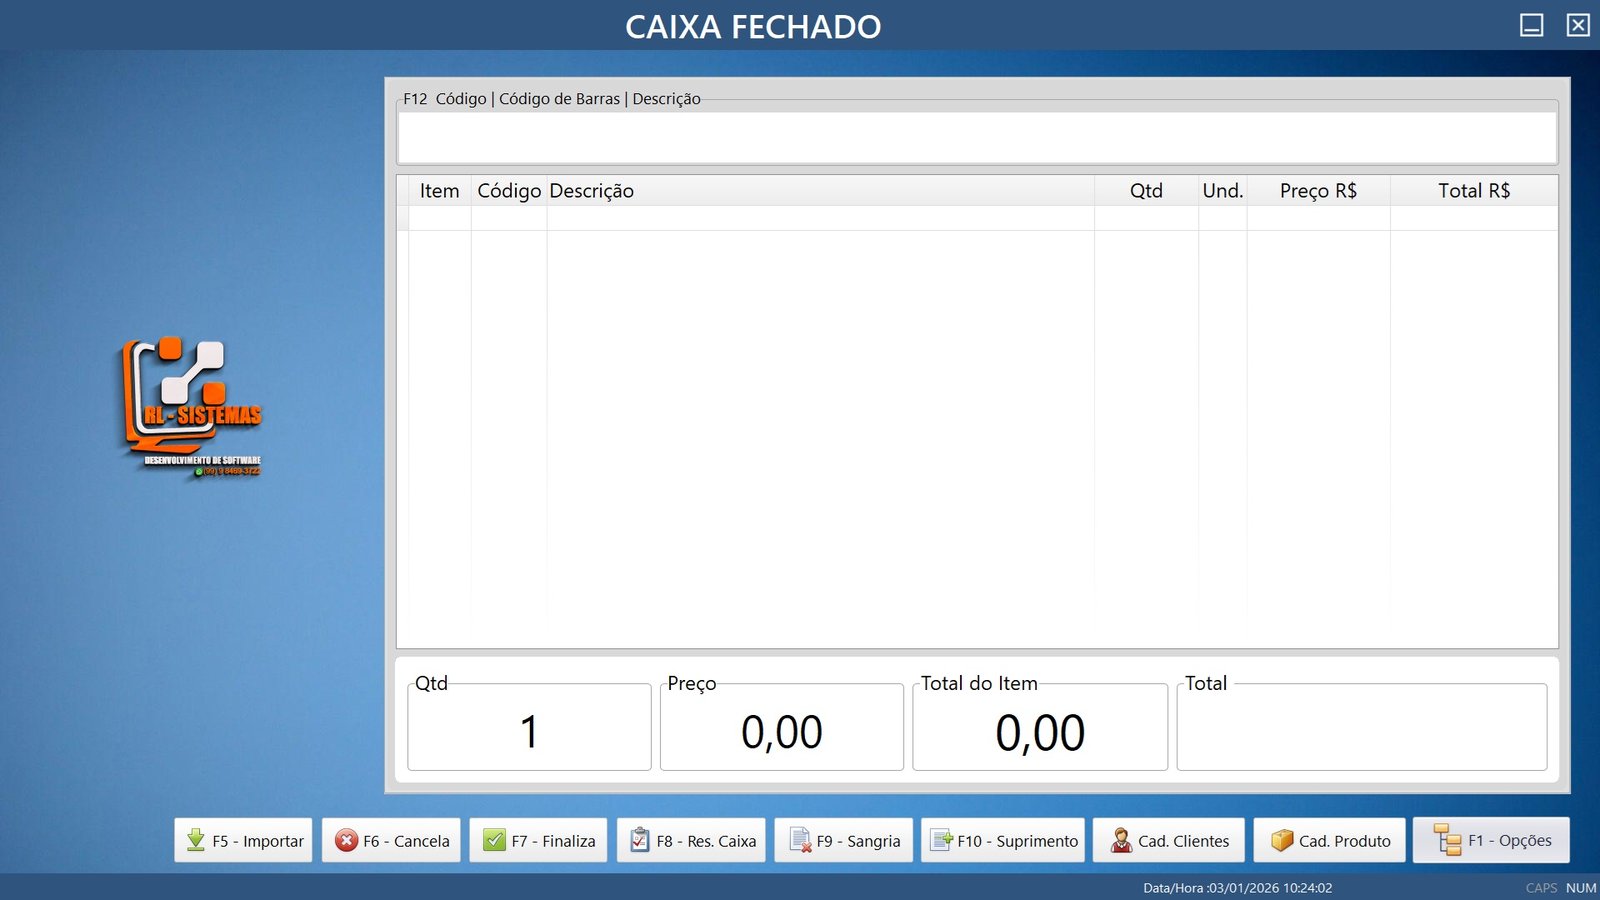Viewport: 1600px width, 900px height.
Task: Click the Qtd quantity field
Action: [x=529, y=730]
